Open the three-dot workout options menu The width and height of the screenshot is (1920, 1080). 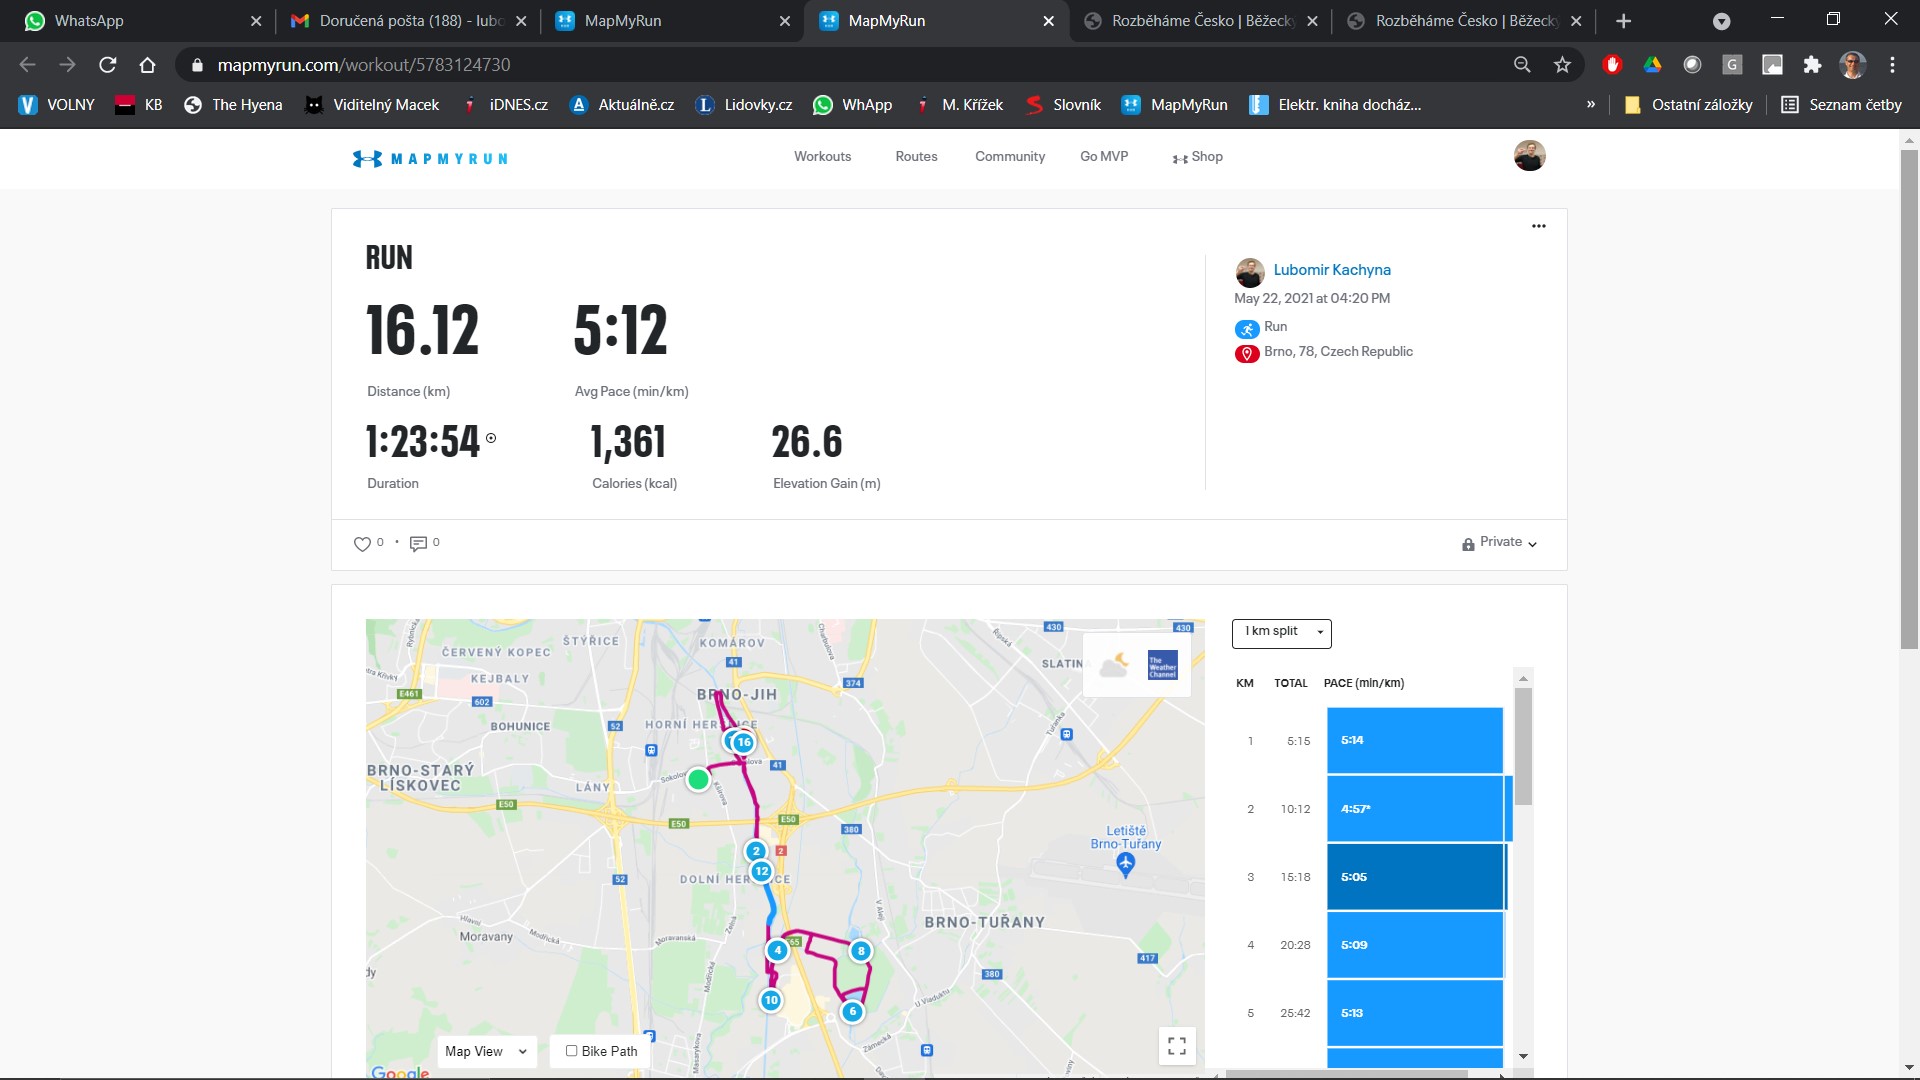1538,226
